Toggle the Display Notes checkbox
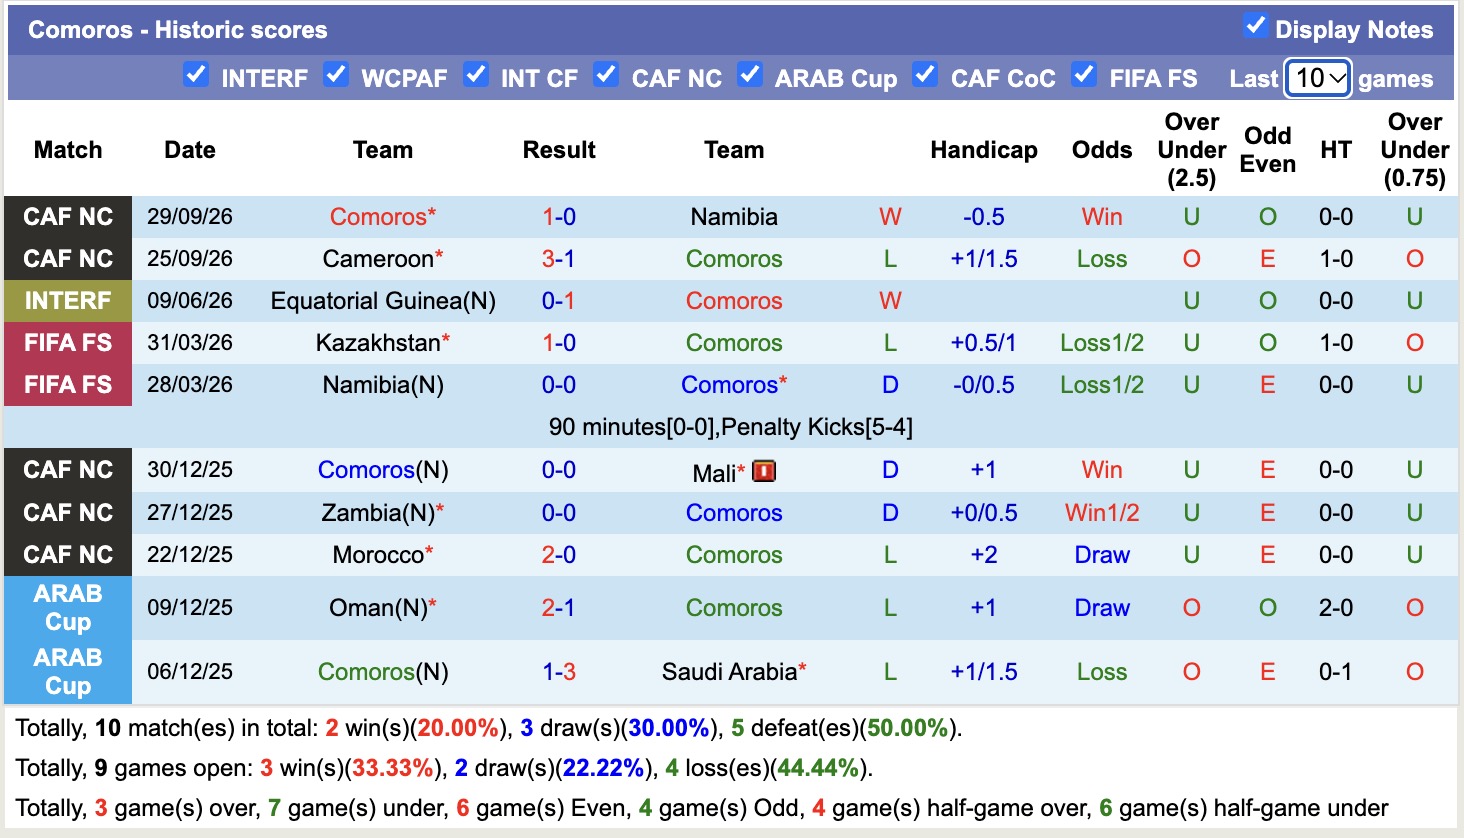 1255,27
